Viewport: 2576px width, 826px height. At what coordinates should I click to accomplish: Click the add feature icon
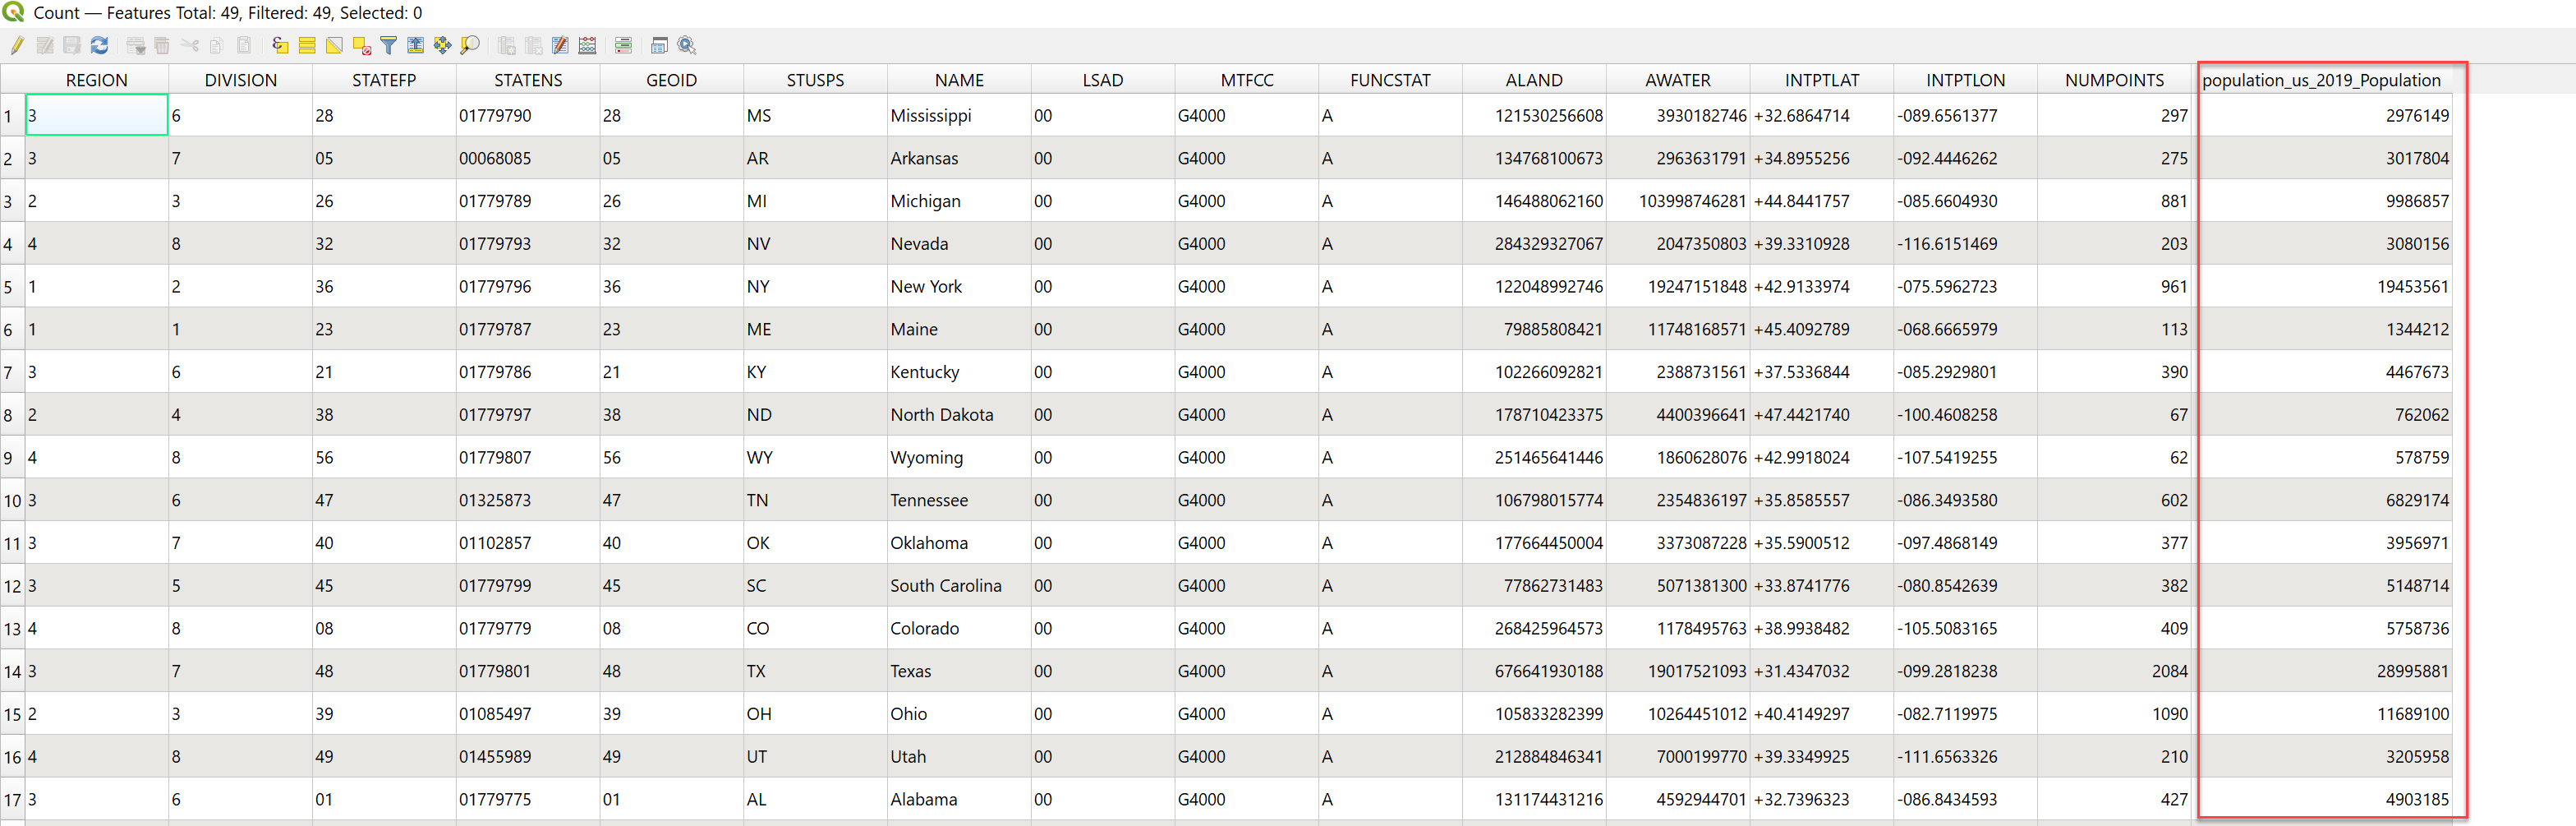pos(136,45)
